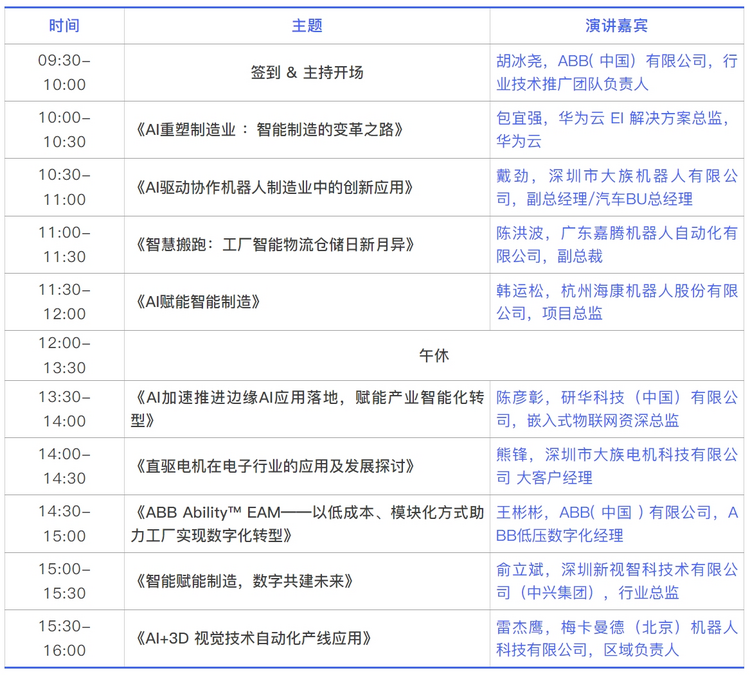Click topic AI驱动协作机器人制造业中的创新应用
Image resolution: width=750 pixels, height=675 pixels.
pos(273,187)
